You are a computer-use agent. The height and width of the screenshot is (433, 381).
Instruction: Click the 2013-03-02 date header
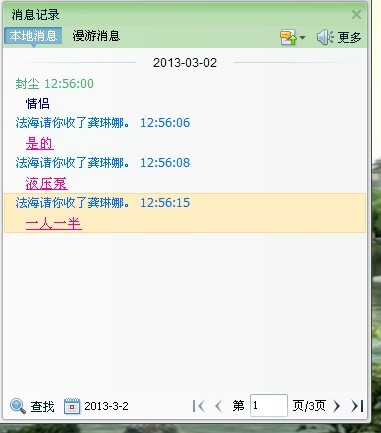click(185, 63)
